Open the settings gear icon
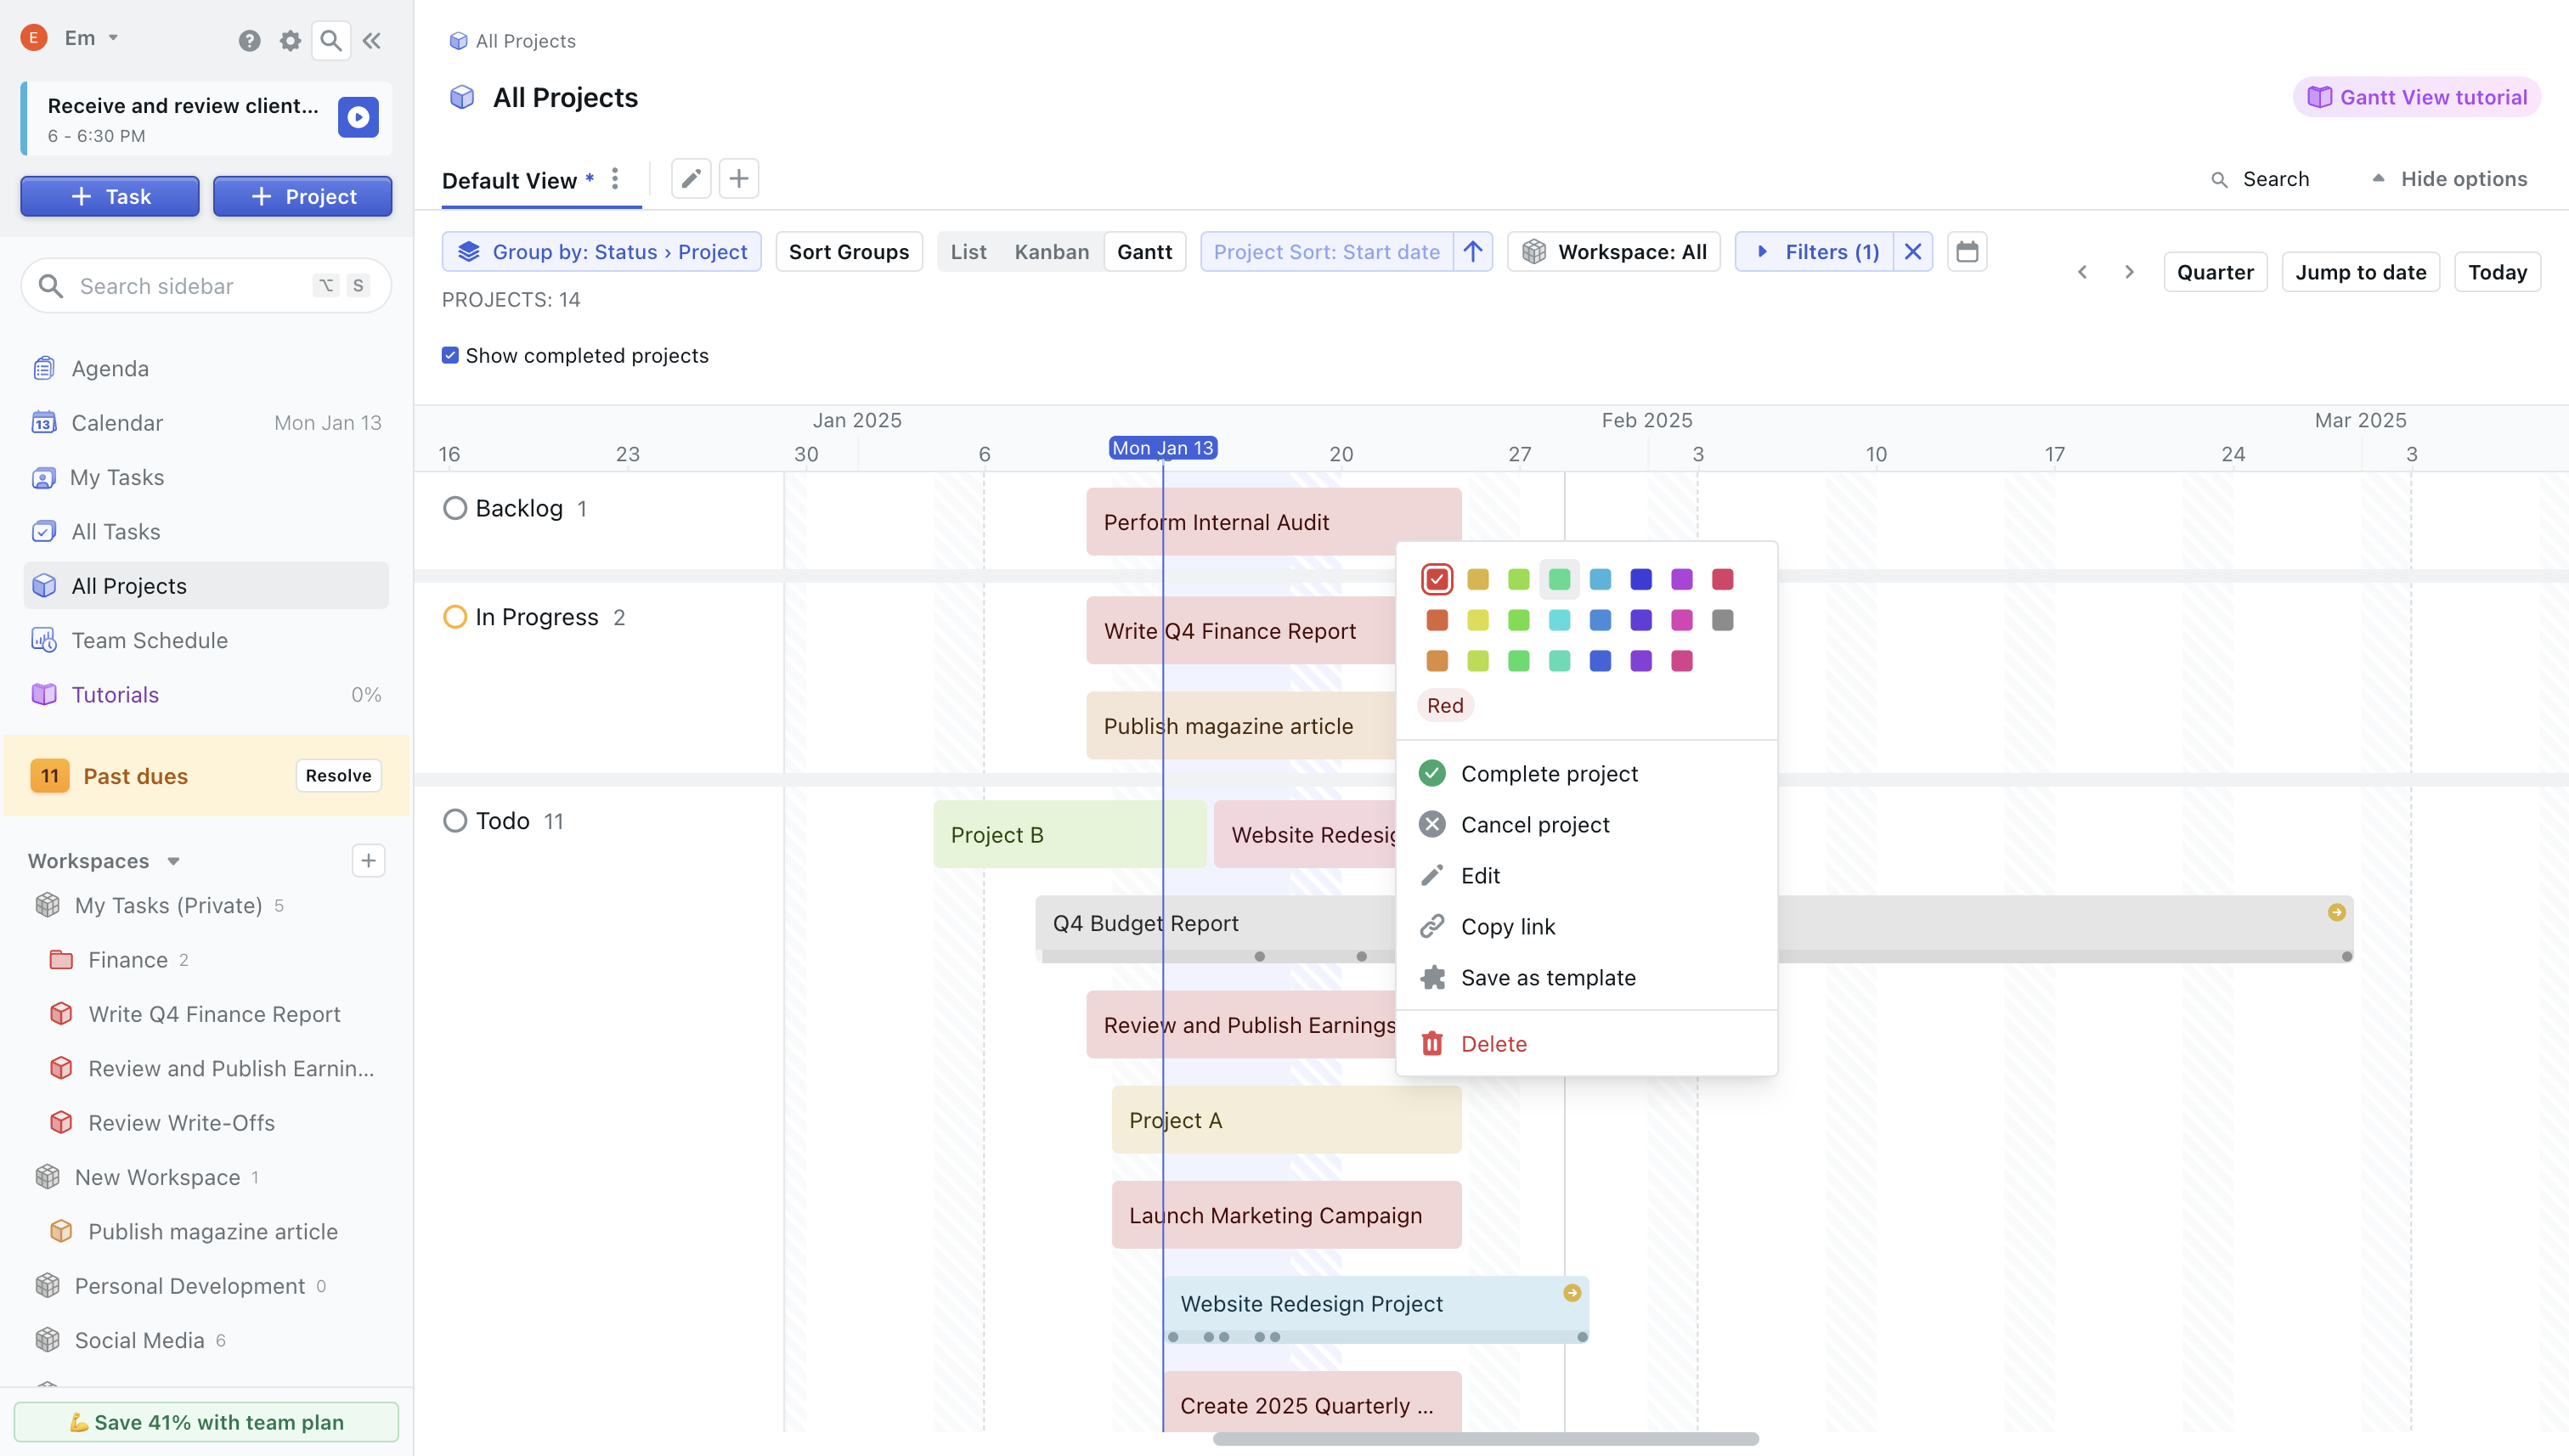This screenshot has height=1456, width=2569. (290, 40)
